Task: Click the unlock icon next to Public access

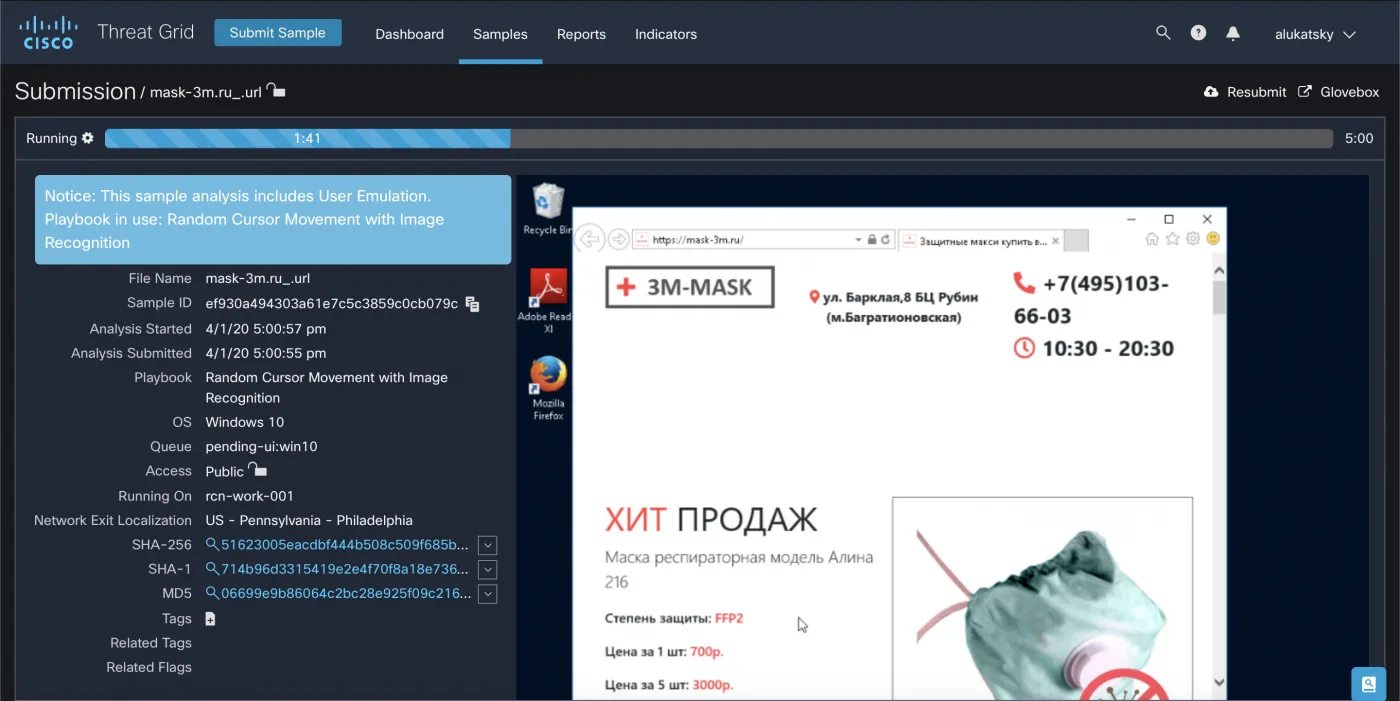Action: tap(257, 470)
